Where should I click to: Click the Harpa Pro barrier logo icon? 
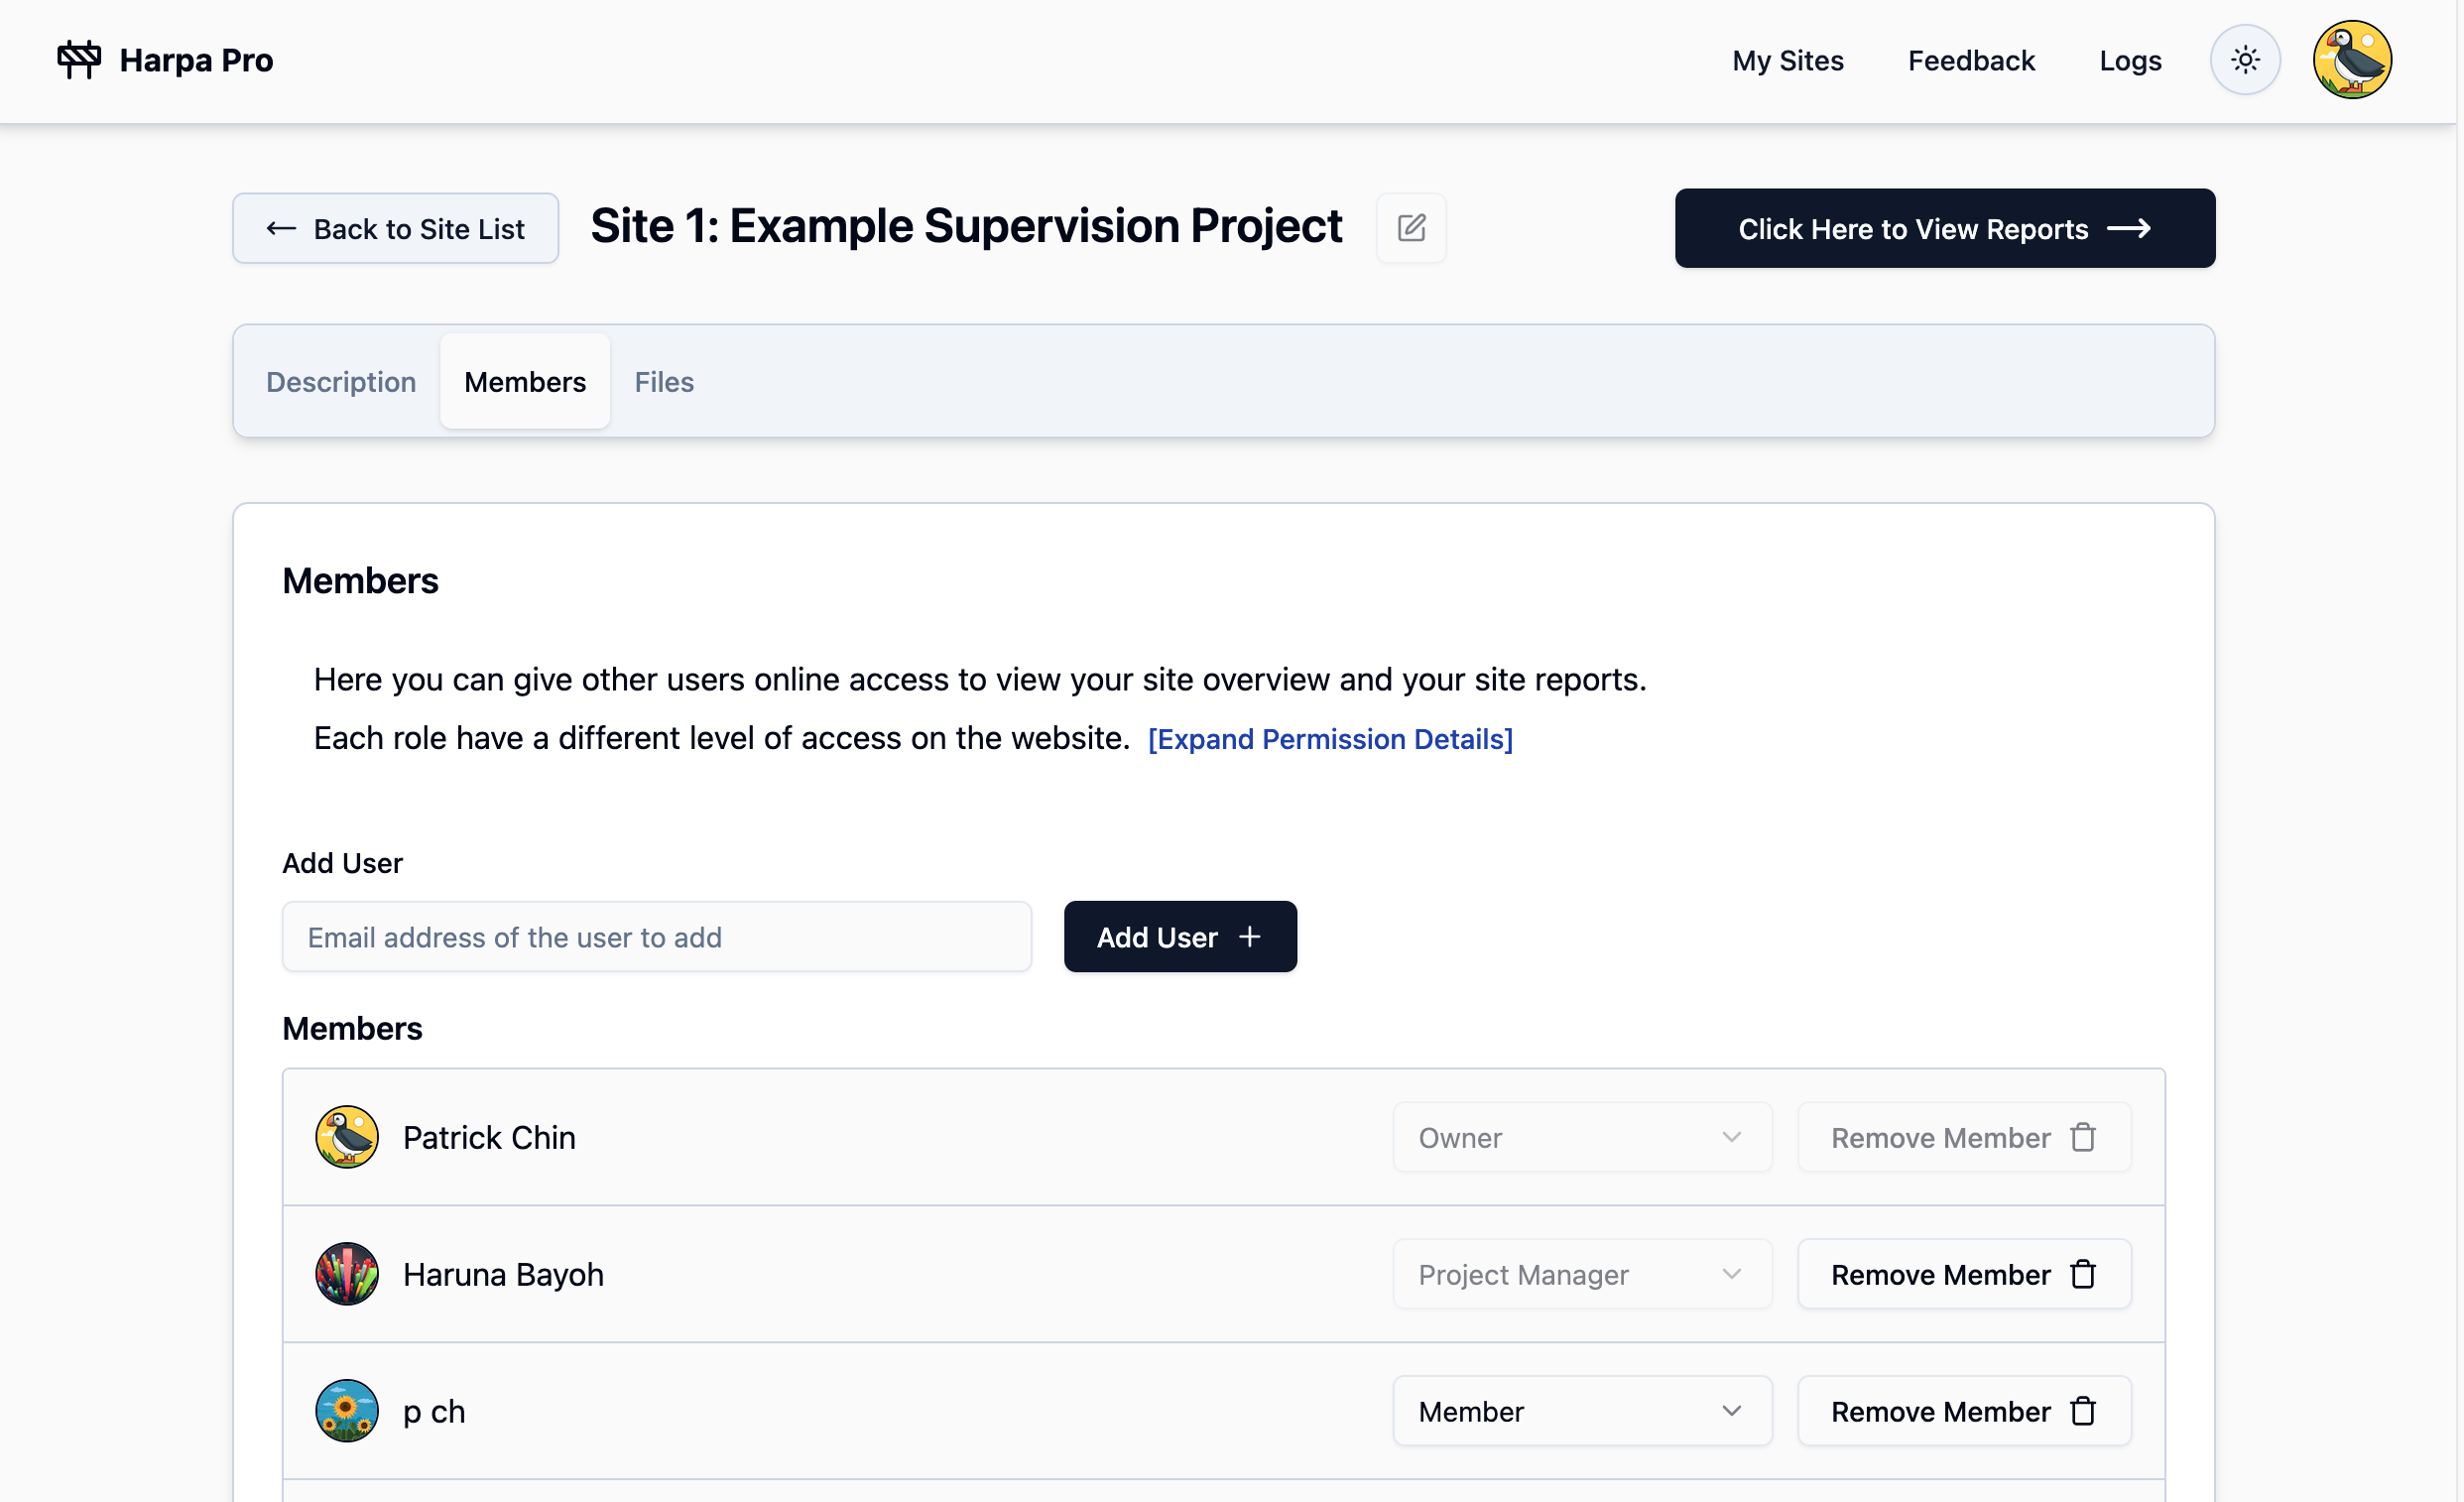[x=79, y=60]
